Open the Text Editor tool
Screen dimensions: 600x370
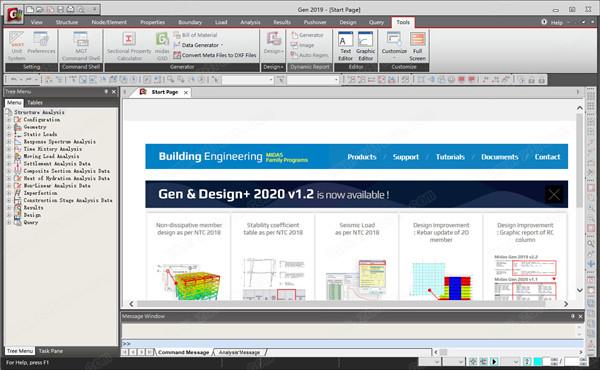pyautogui.click(x=345, y=46)
